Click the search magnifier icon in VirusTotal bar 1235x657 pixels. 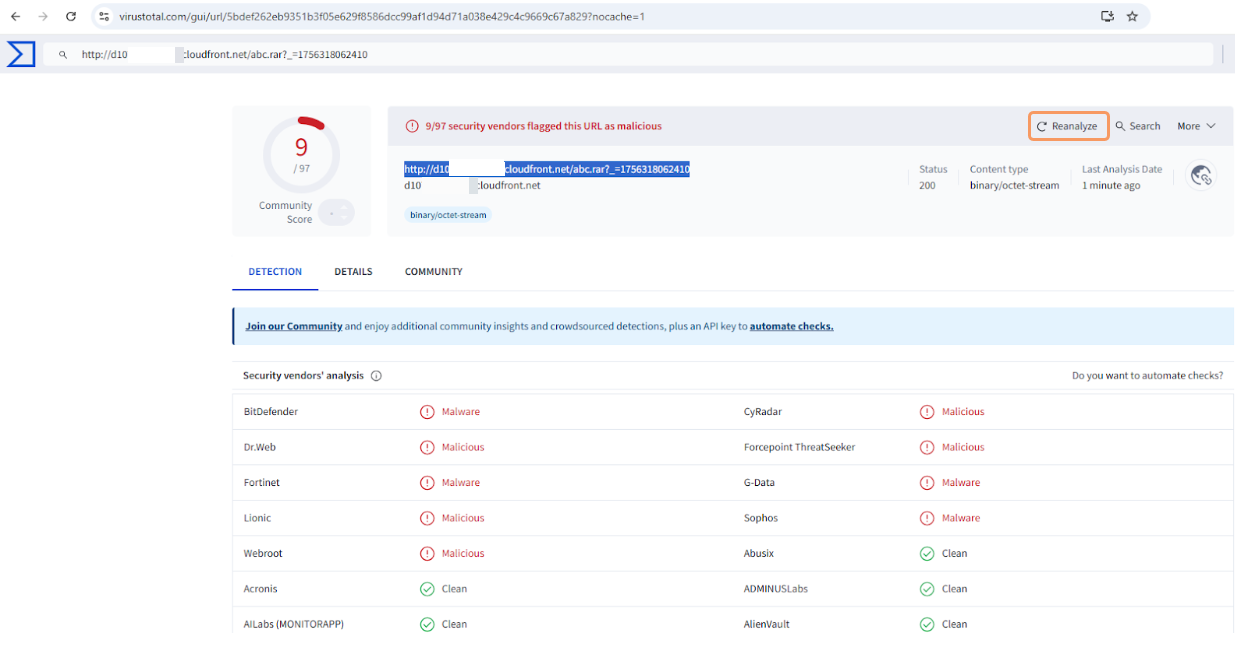tap(63, 55)
